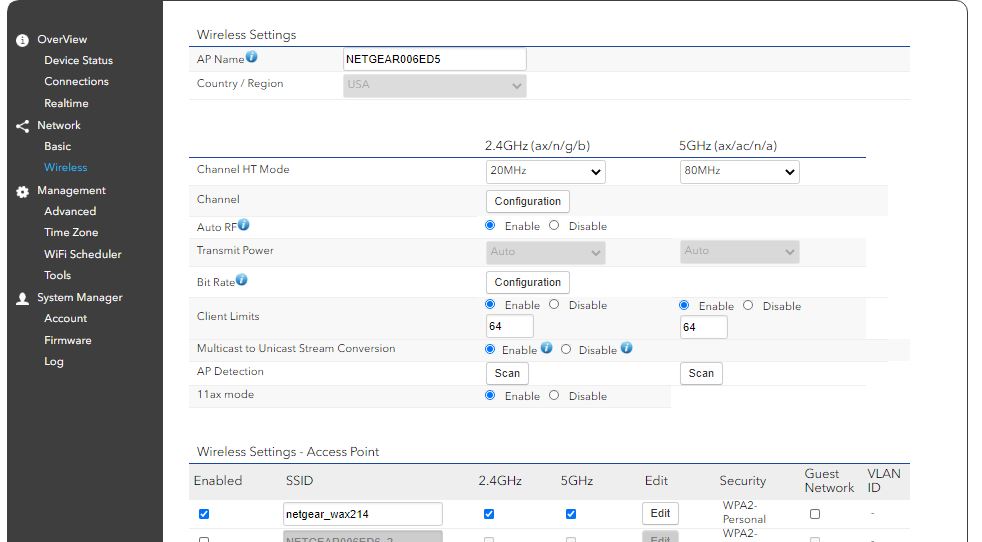
Task: Click the Management gear icon in sidebar
Action: (x=23, y=192)
